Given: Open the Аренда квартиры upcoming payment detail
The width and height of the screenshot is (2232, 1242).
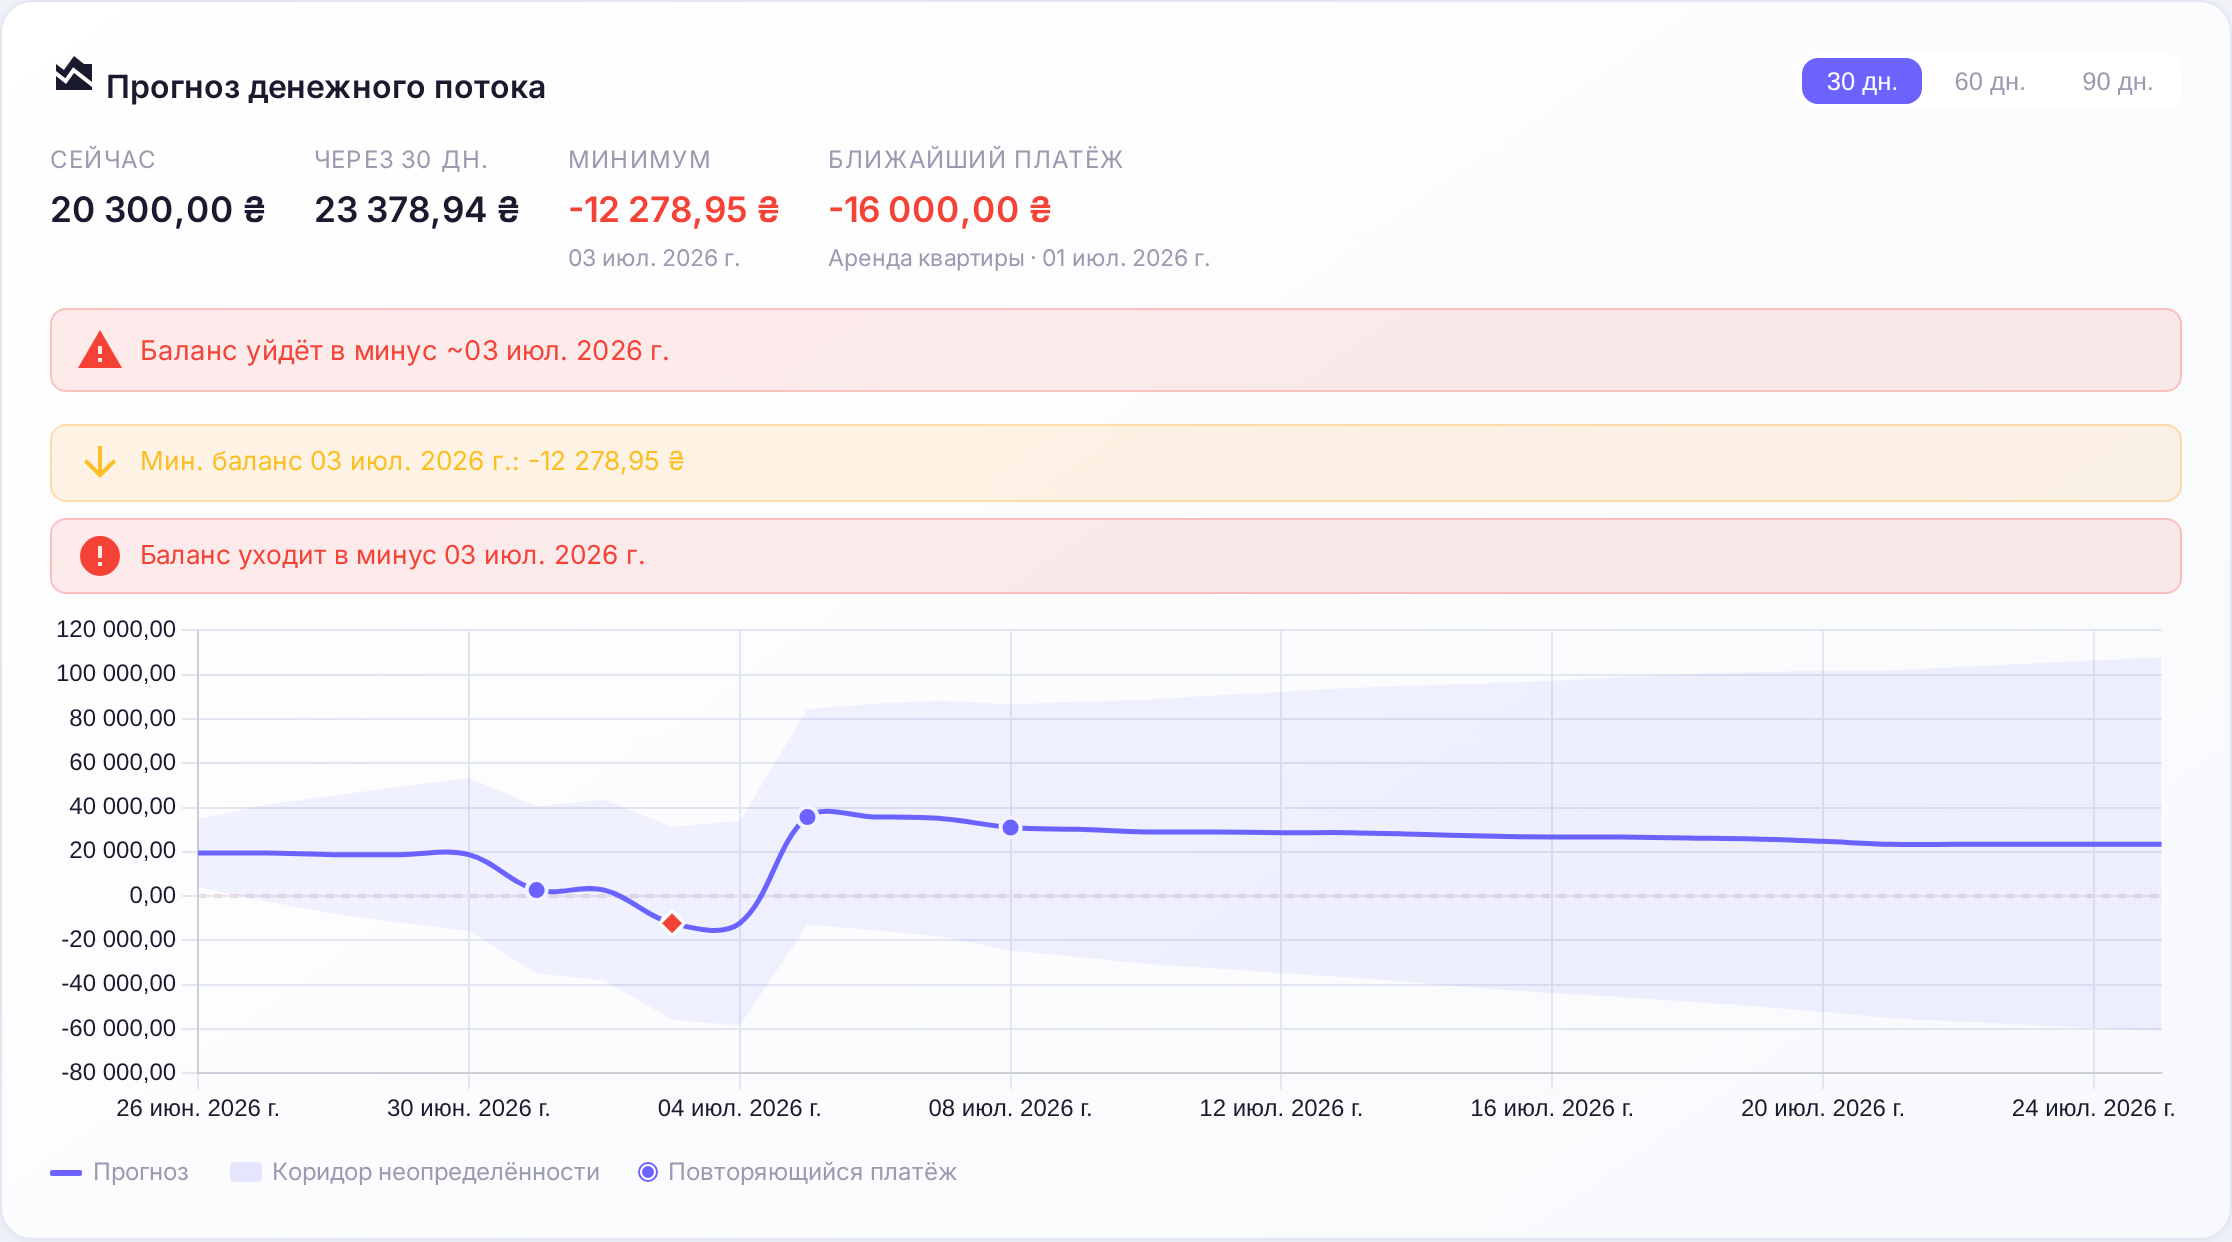Looking at the screenshot, I should pyautogui.click(x=1019, y=258).
